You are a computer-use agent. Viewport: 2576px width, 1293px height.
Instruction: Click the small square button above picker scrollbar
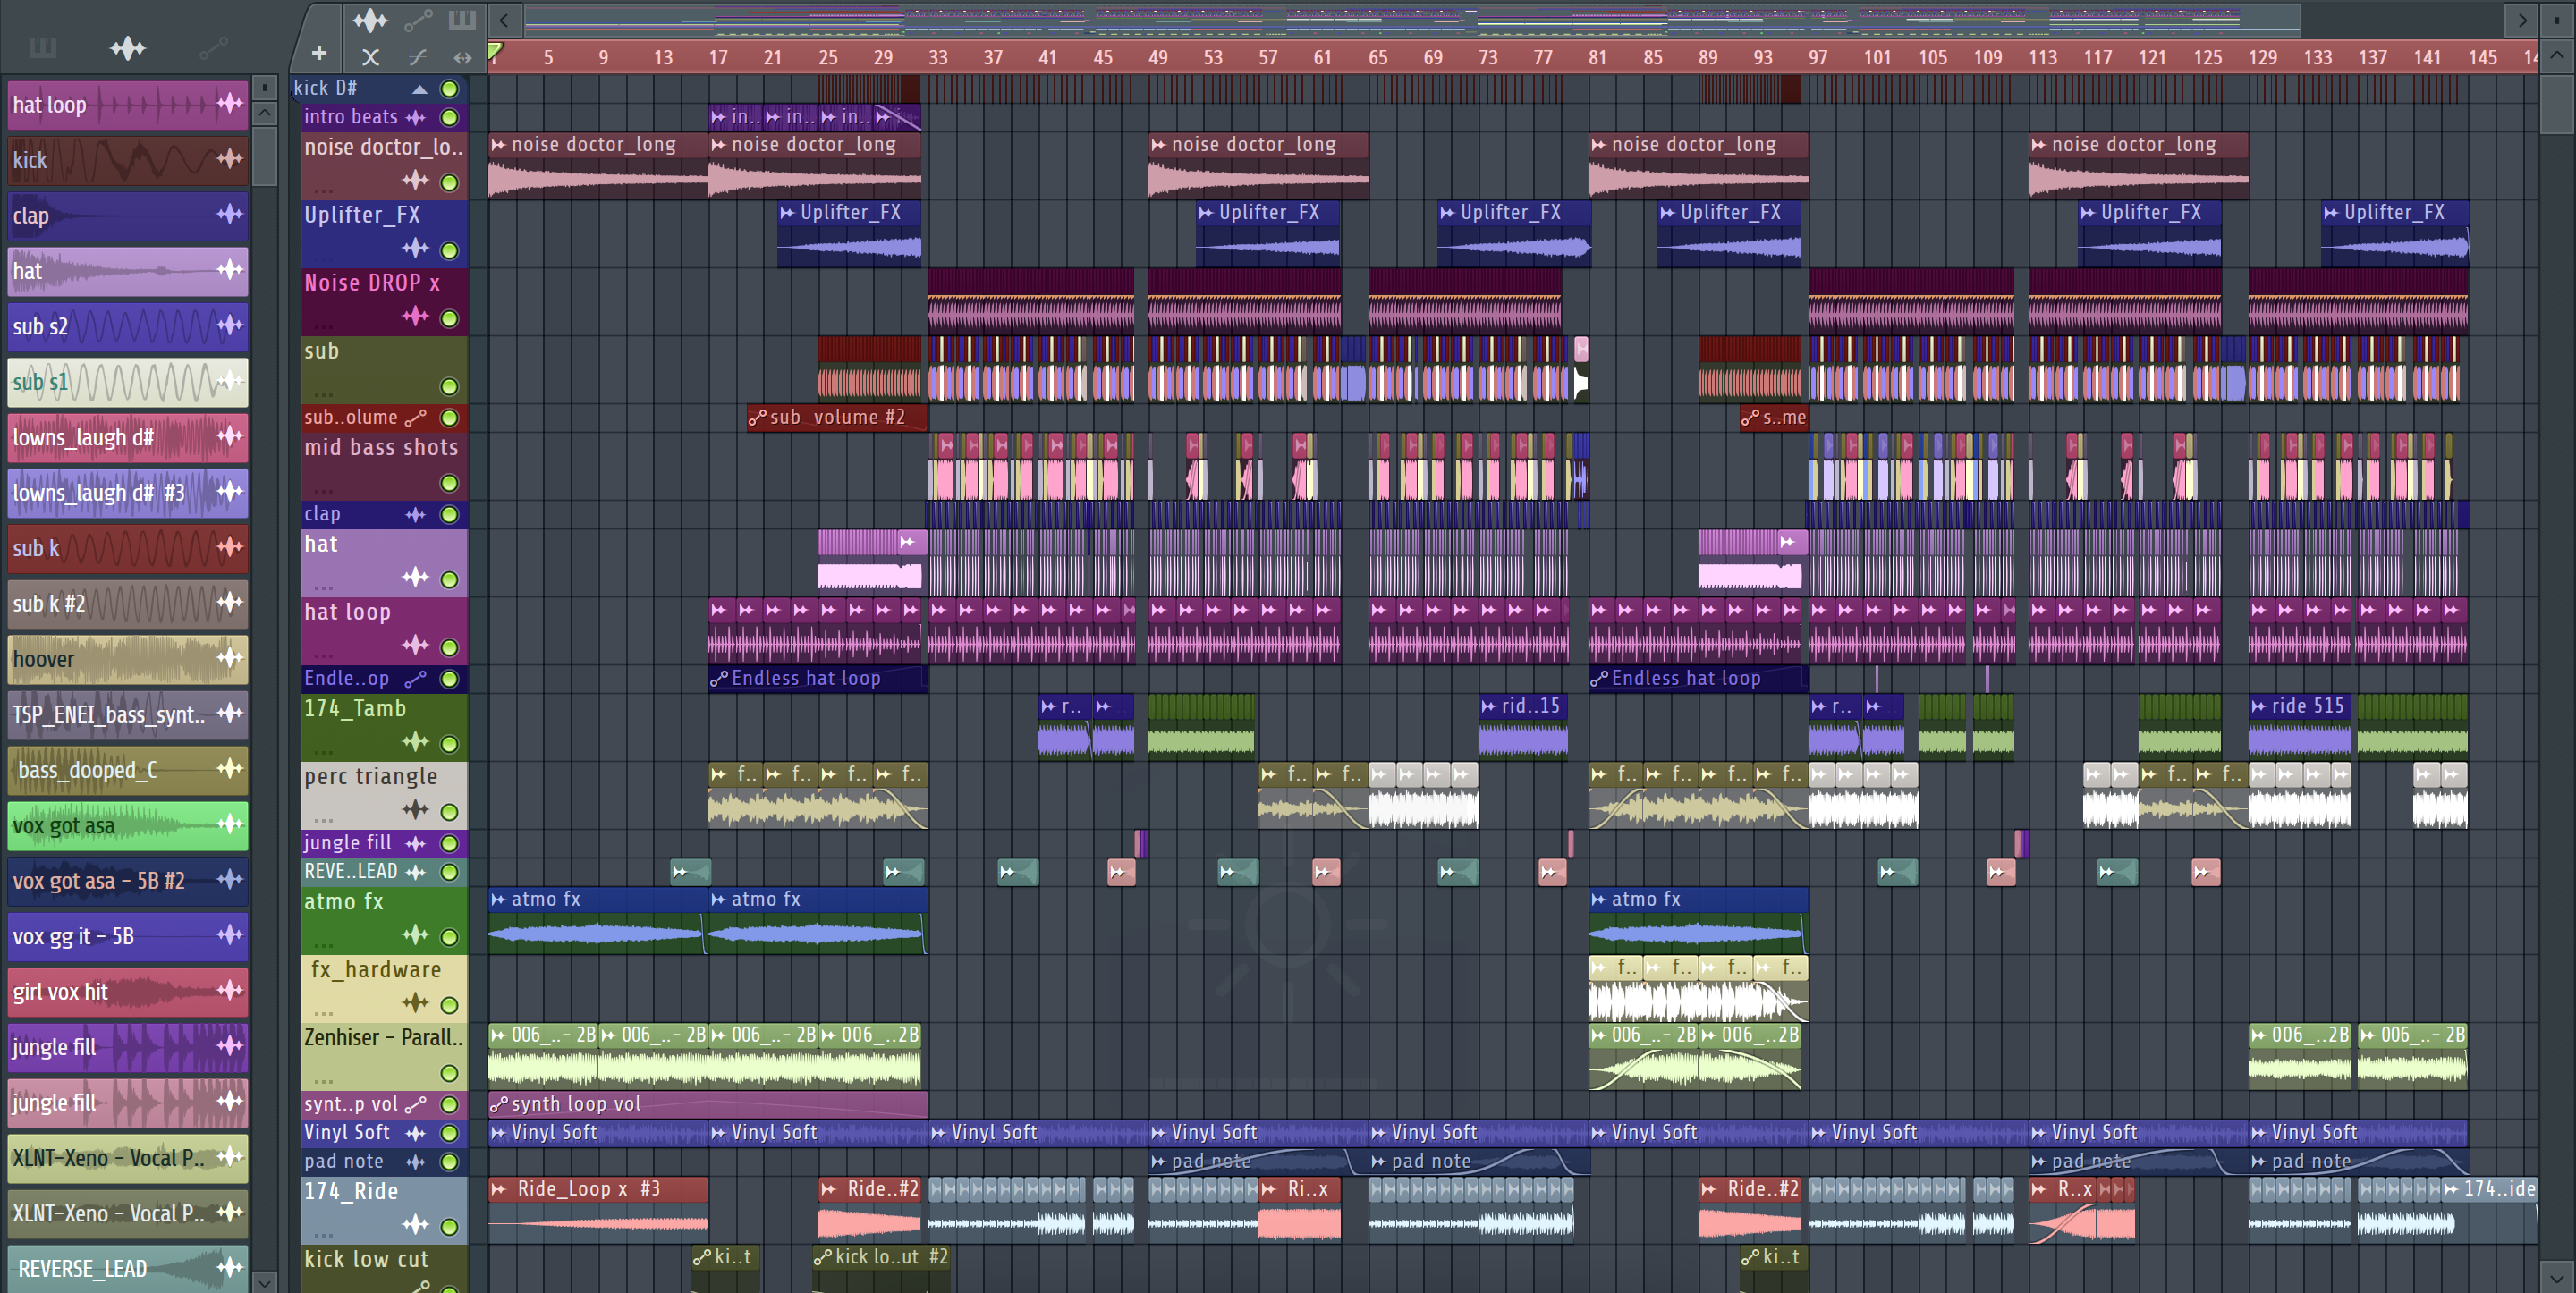(264, 88)
